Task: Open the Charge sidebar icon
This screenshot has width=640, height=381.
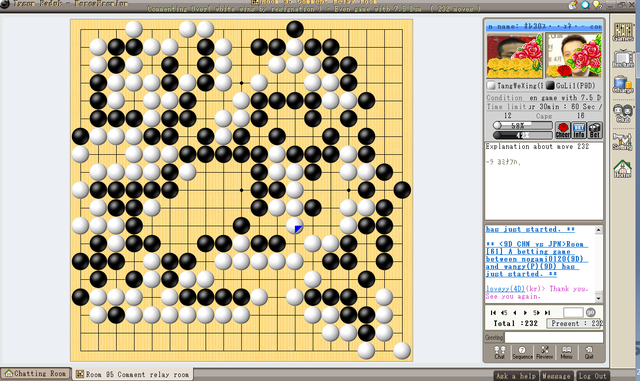Action: (x=623, y=85)
